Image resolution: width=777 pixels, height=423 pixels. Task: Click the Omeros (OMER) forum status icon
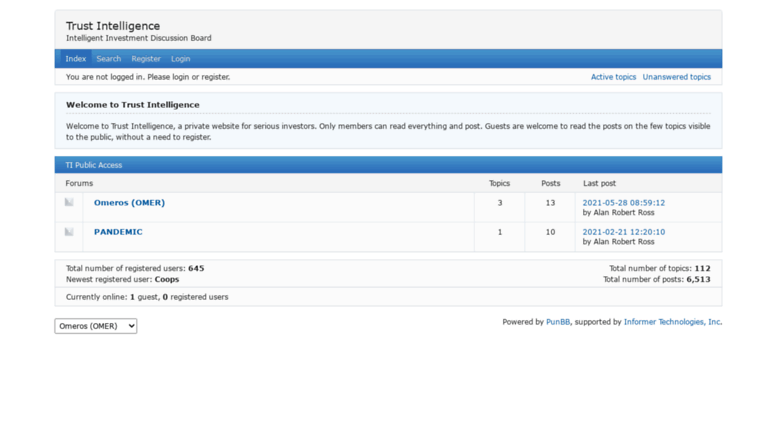69,202
